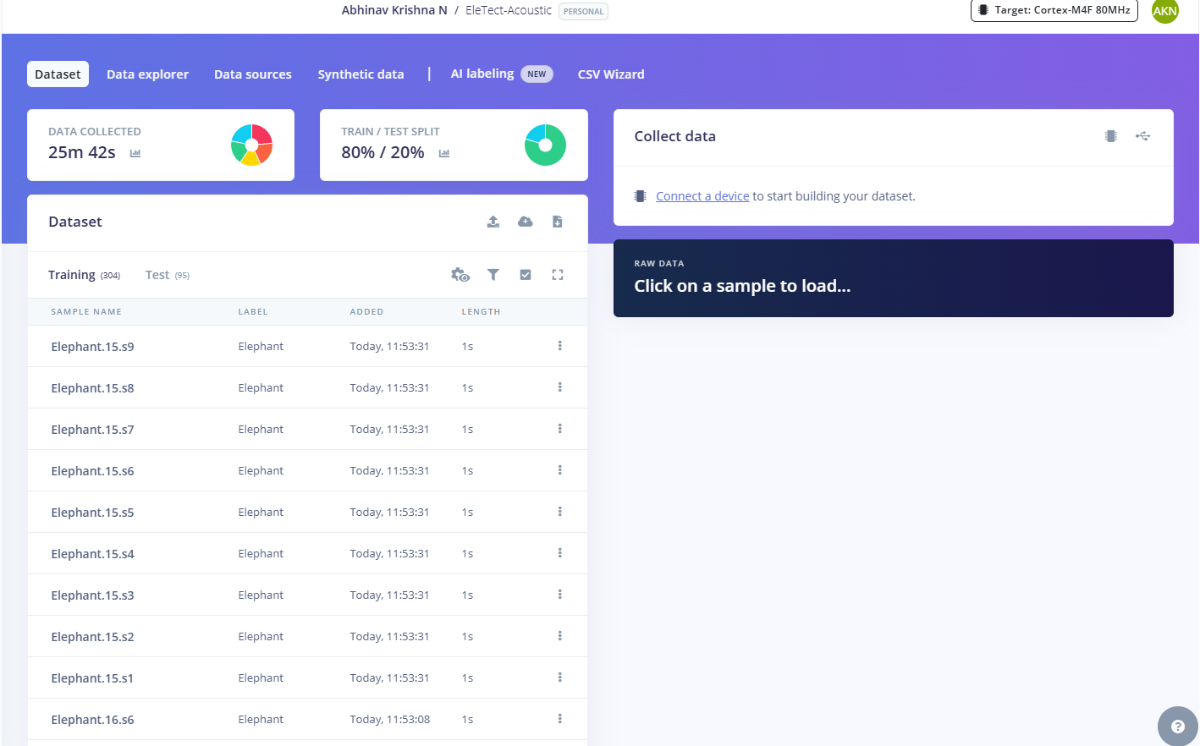The image size is (1200, 746).
Task: Click the device chip icon in Collect data header
Action: click(1111, 136)
